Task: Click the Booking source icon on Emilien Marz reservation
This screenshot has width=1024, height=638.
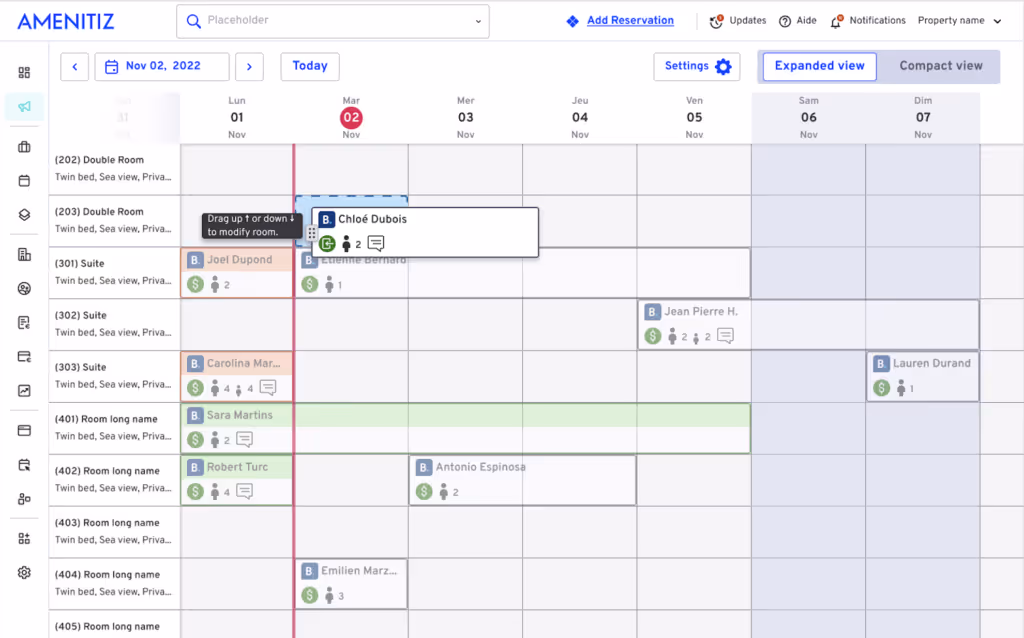Action: (310, 571)
